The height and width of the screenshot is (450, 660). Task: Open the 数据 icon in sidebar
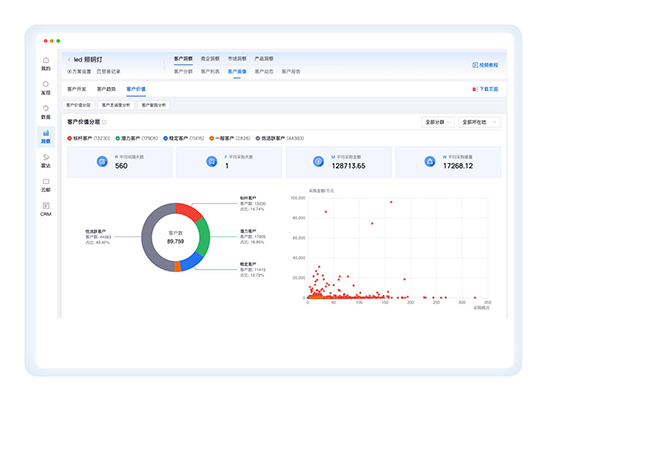[x=46, y=109]
